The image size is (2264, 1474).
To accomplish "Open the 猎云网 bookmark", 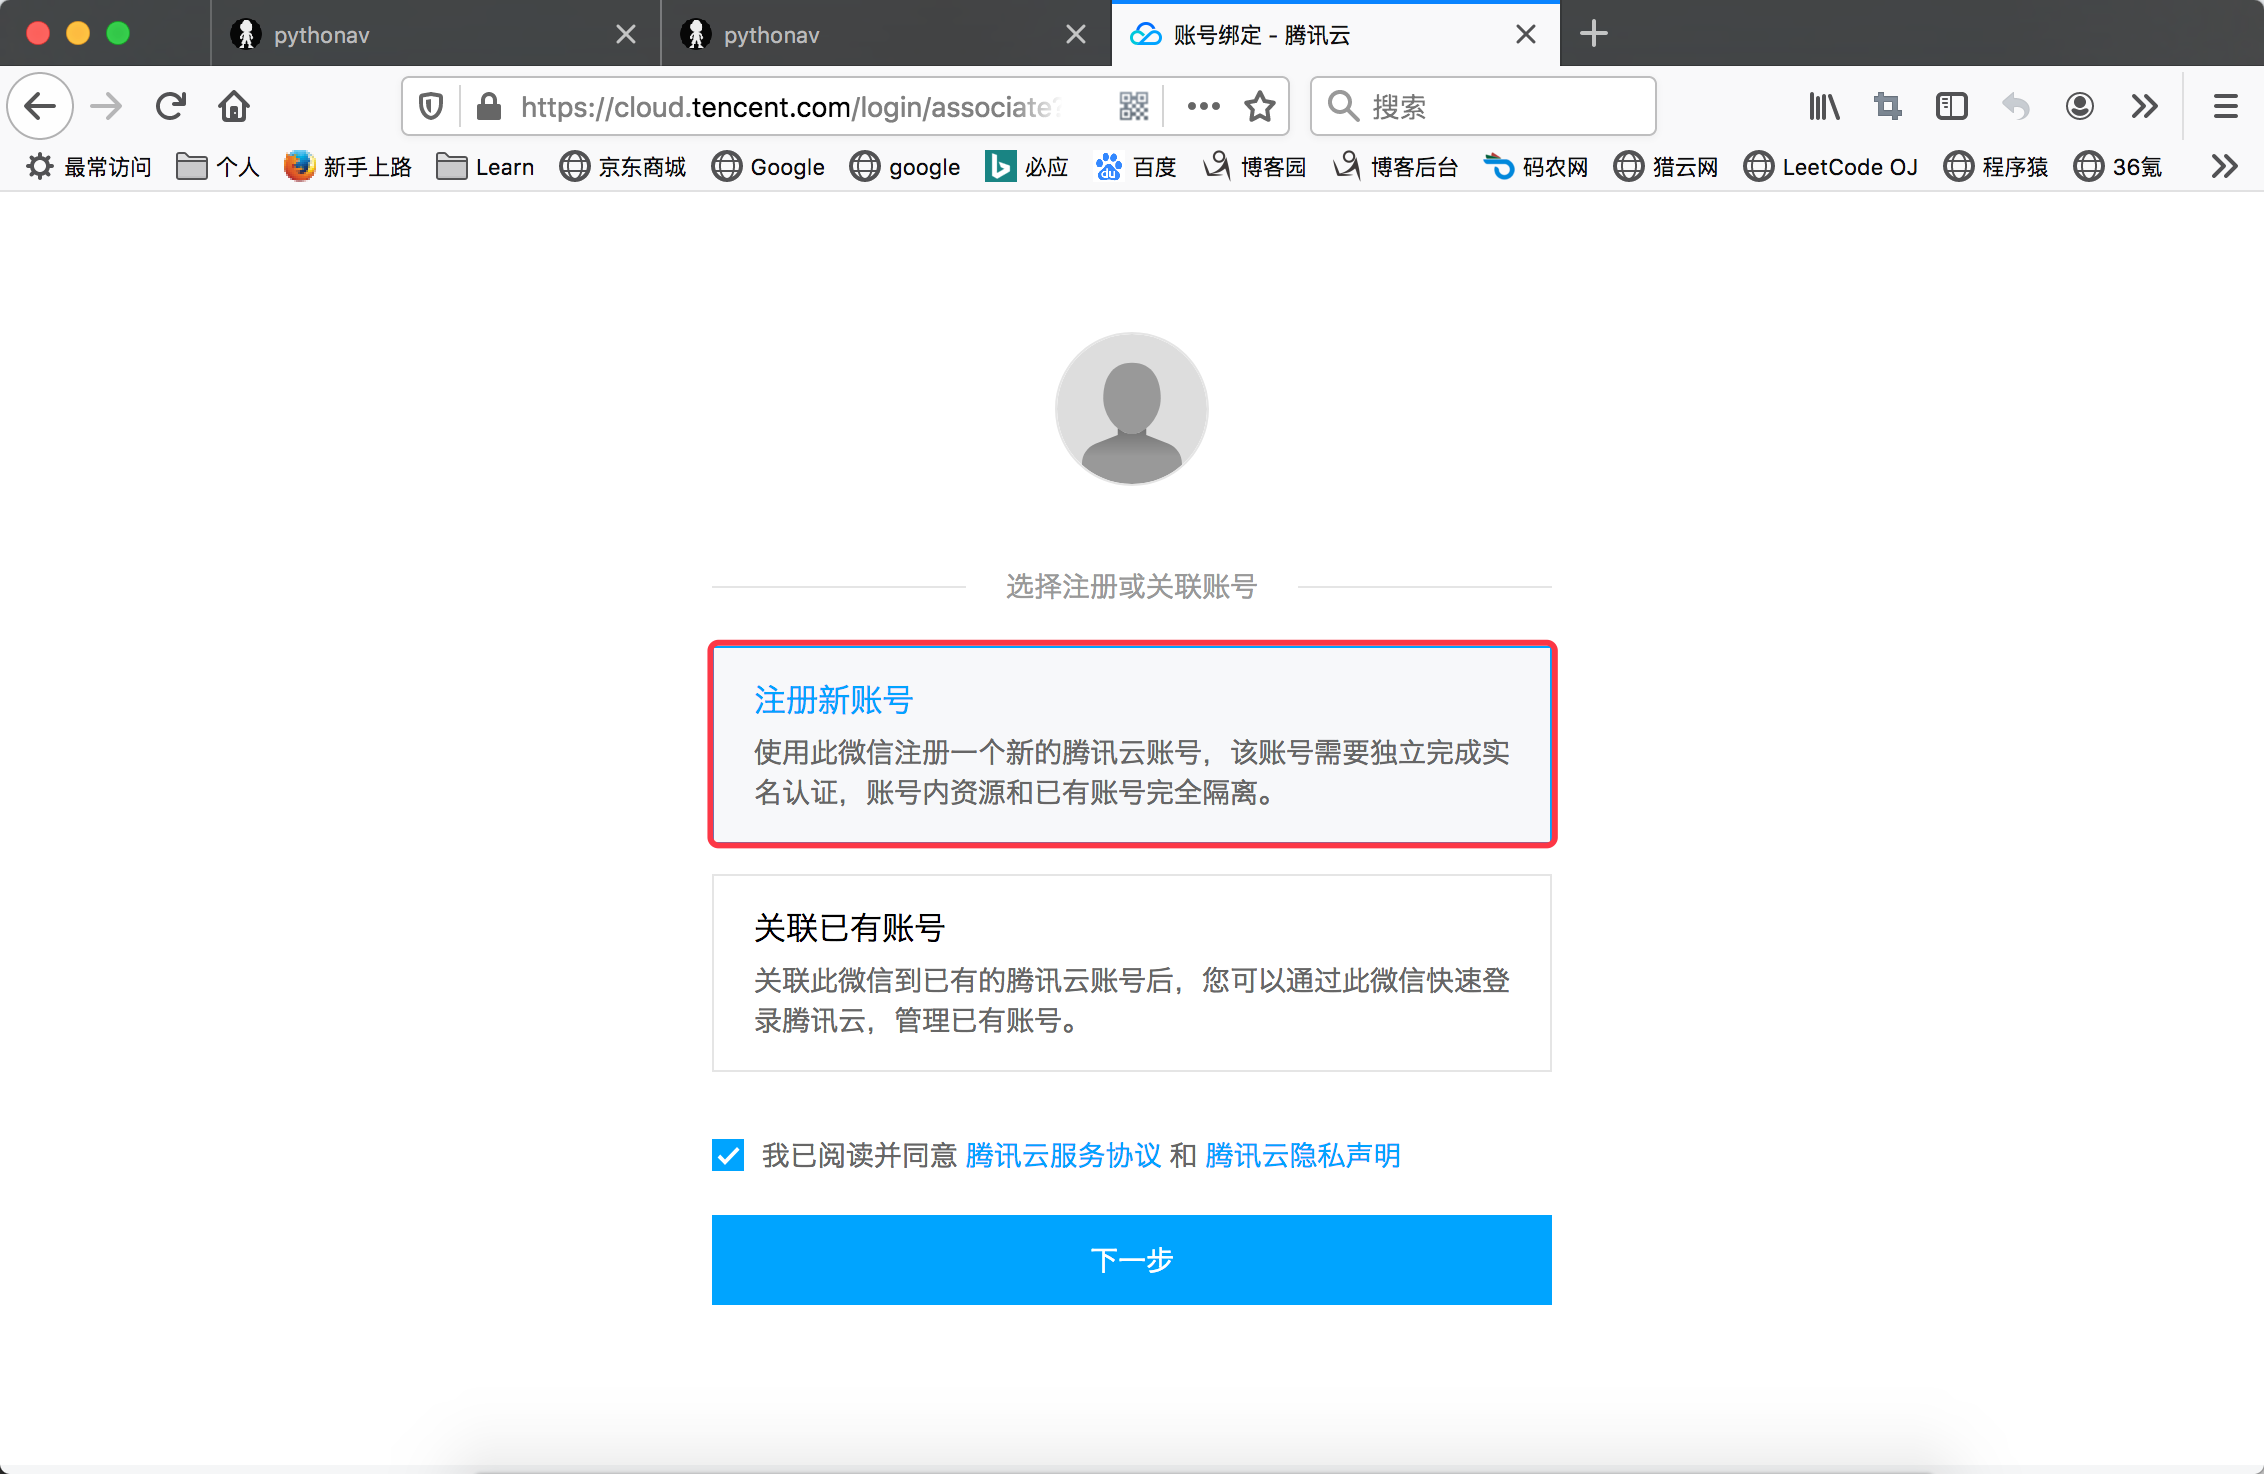I will pyautogui.click(x=1666, y=166).
